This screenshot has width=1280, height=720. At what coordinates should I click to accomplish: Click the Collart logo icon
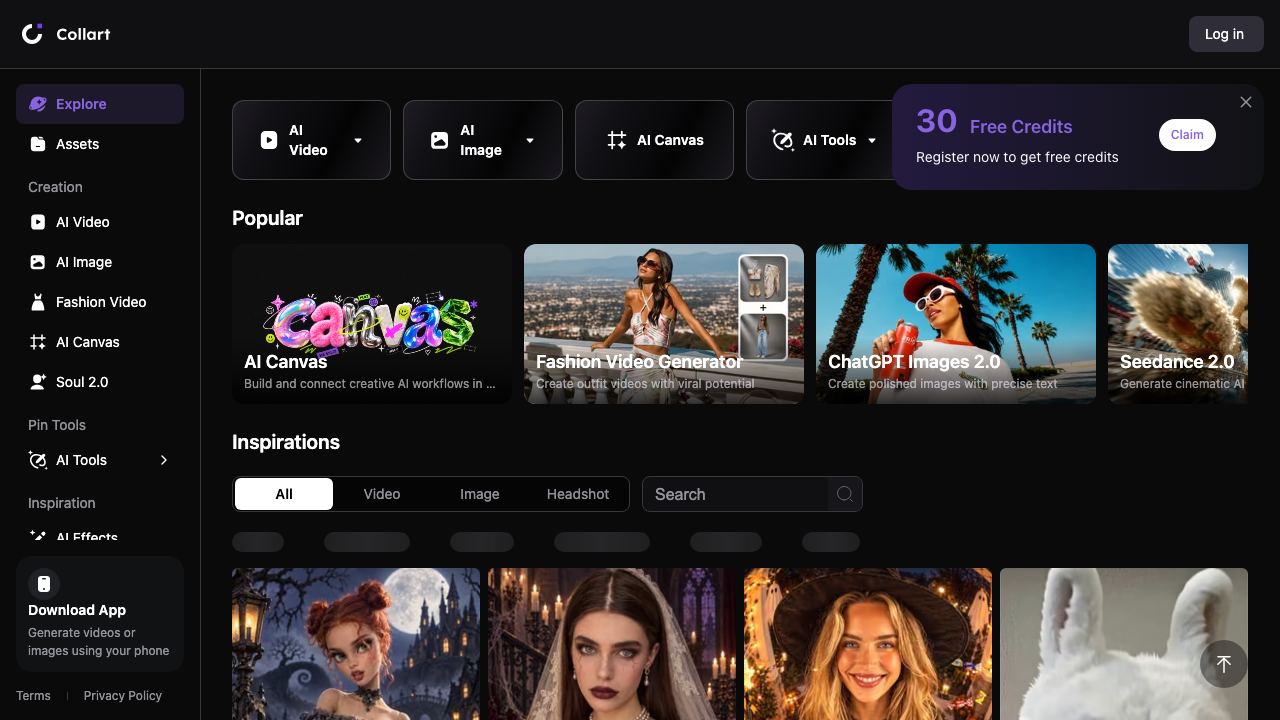33,34
